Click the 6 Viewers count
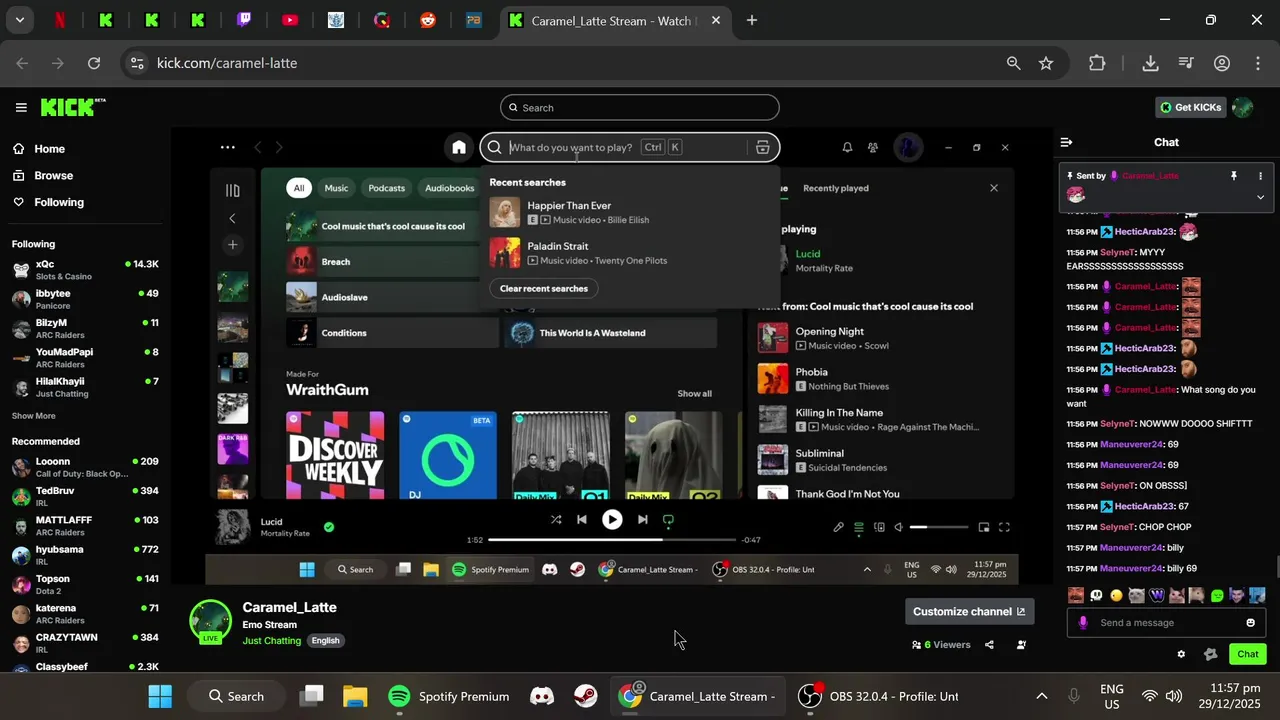1280x720 pixels. coord(941,645)
